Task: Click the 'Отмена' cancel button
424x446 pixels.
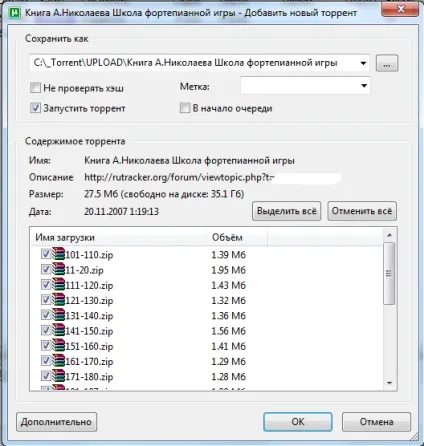Action: point(376,422)
